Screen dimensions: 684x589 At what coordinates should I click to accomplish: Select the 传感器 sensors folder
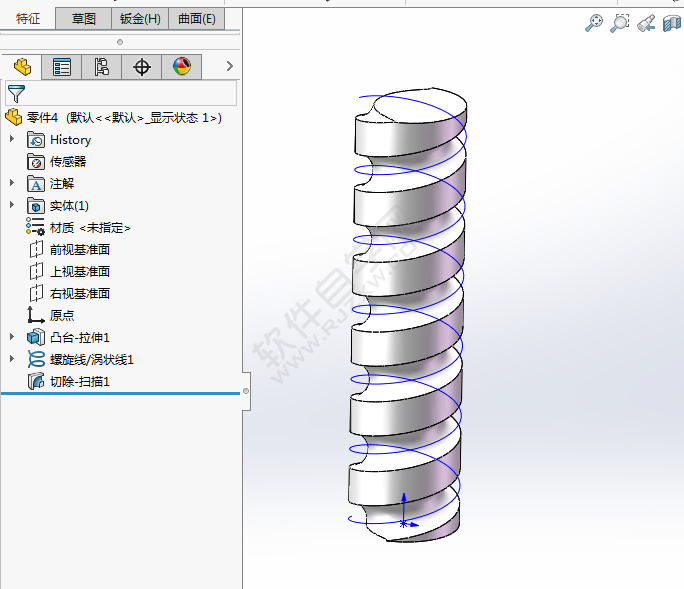coord(68,161)
